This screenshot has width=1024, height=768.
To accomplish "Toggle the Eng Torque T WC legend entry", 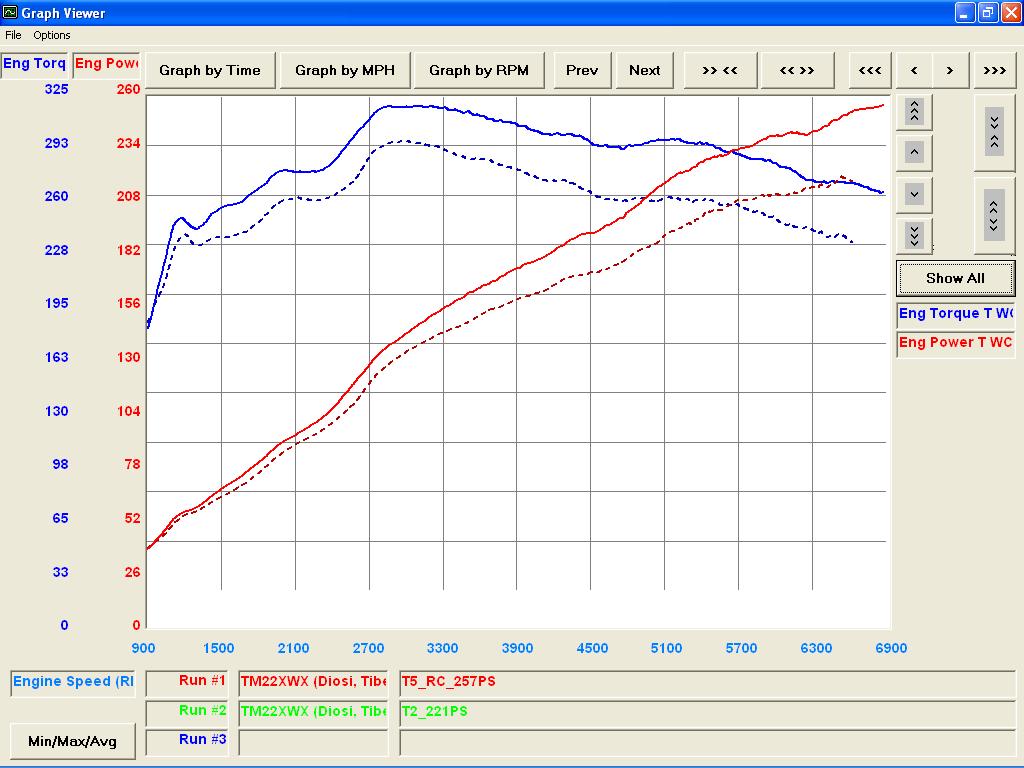I will click(955, 313).
